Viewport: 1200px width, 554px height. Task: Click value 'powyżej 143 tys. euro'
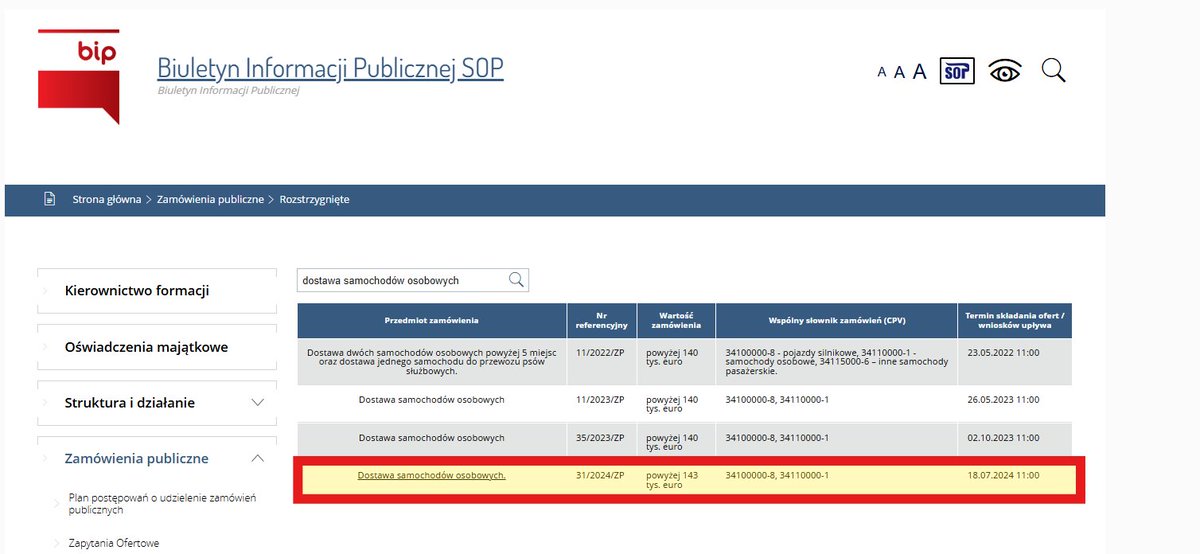672,480
